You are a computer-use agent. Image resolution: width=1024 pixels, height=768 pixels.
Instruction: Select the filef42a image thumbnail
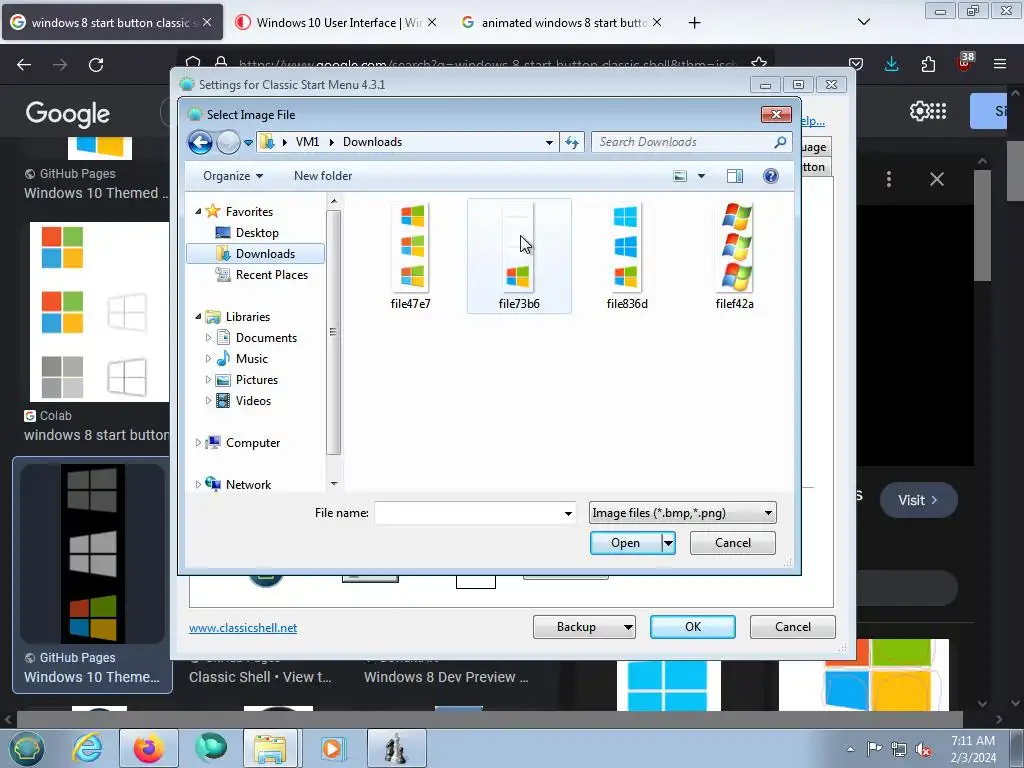[736, 247]
